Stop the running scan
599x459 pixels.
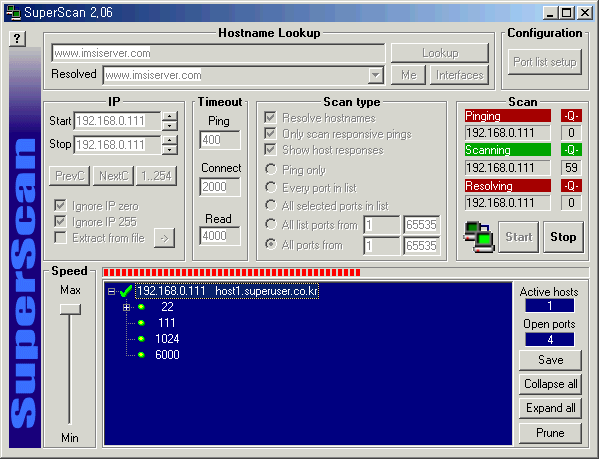pyautogui.click(x=563, y=237)
